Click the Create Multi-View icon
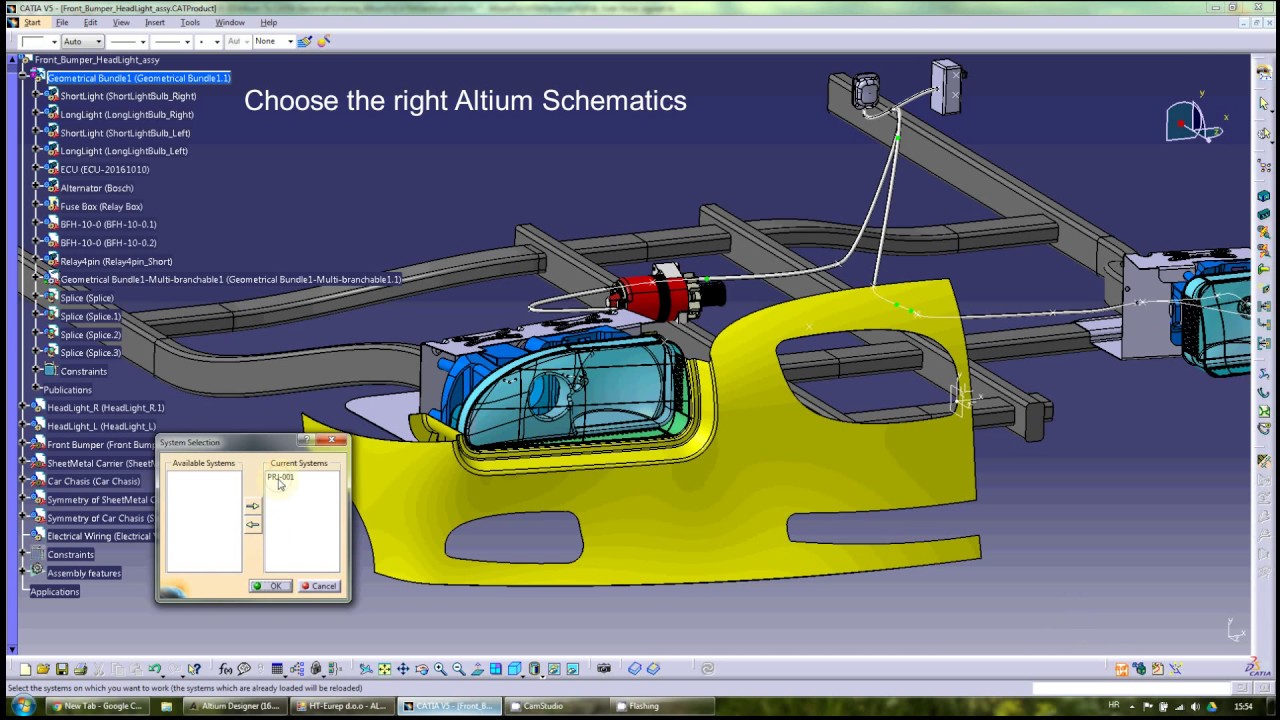Image resolution: width=1280 pixels, height=720 pixels. (495, 669)
